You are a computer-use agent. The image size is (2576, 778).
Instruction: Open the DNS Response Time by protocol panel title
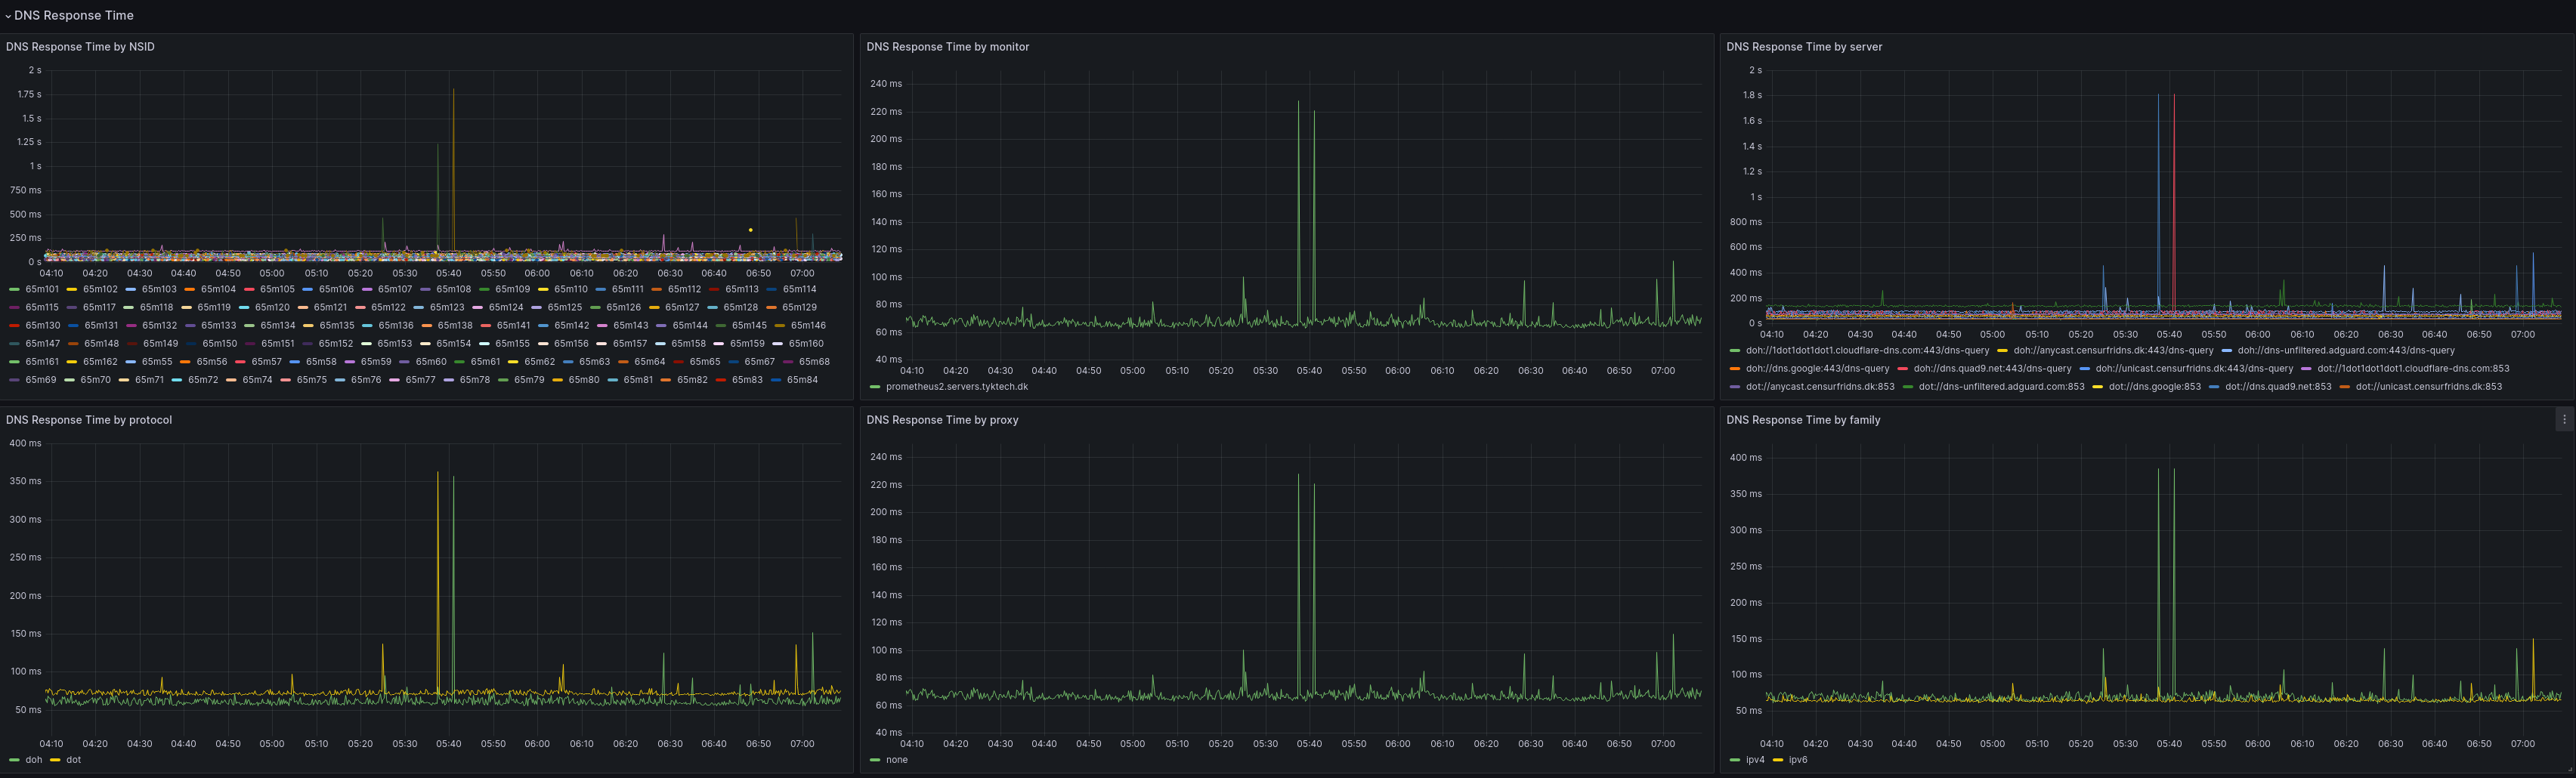click(x=89, y=420)
